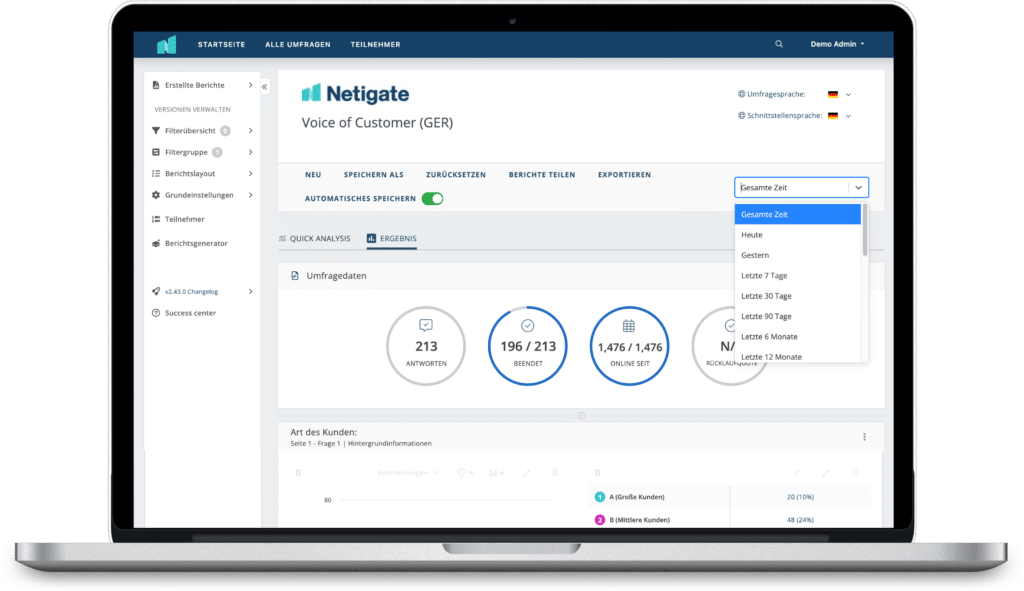Click the 20 (10%) value for Große Kunden
Viewport: 1024px width, 591px height.
(x=800, y=497)
